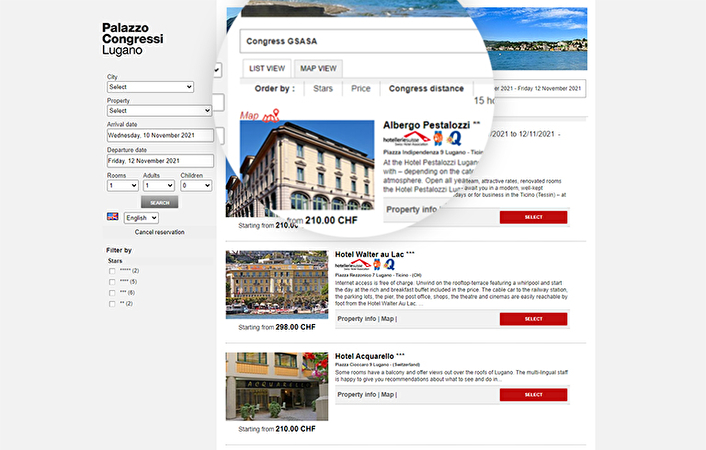
Task: Open the English language dropdown
Action: [x=141, y=218]
